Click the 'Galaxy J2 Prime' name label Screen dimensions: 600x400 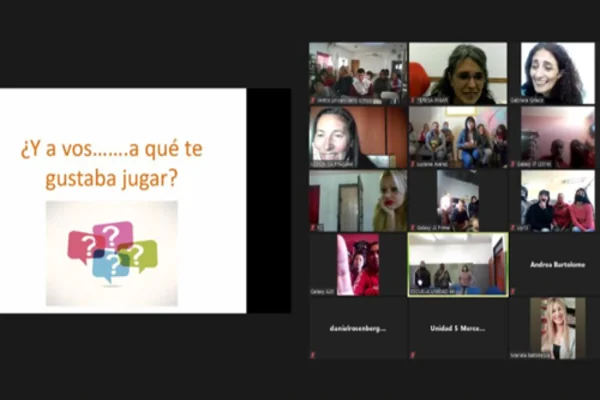coord(433,228)
